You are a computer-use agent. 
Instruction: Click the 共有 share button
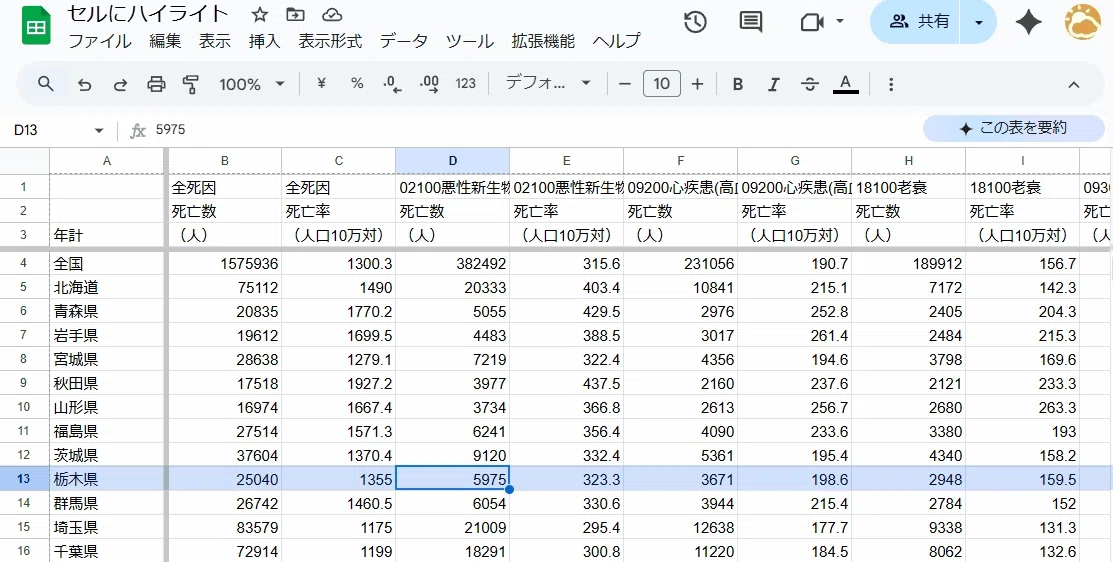point(916,22)
